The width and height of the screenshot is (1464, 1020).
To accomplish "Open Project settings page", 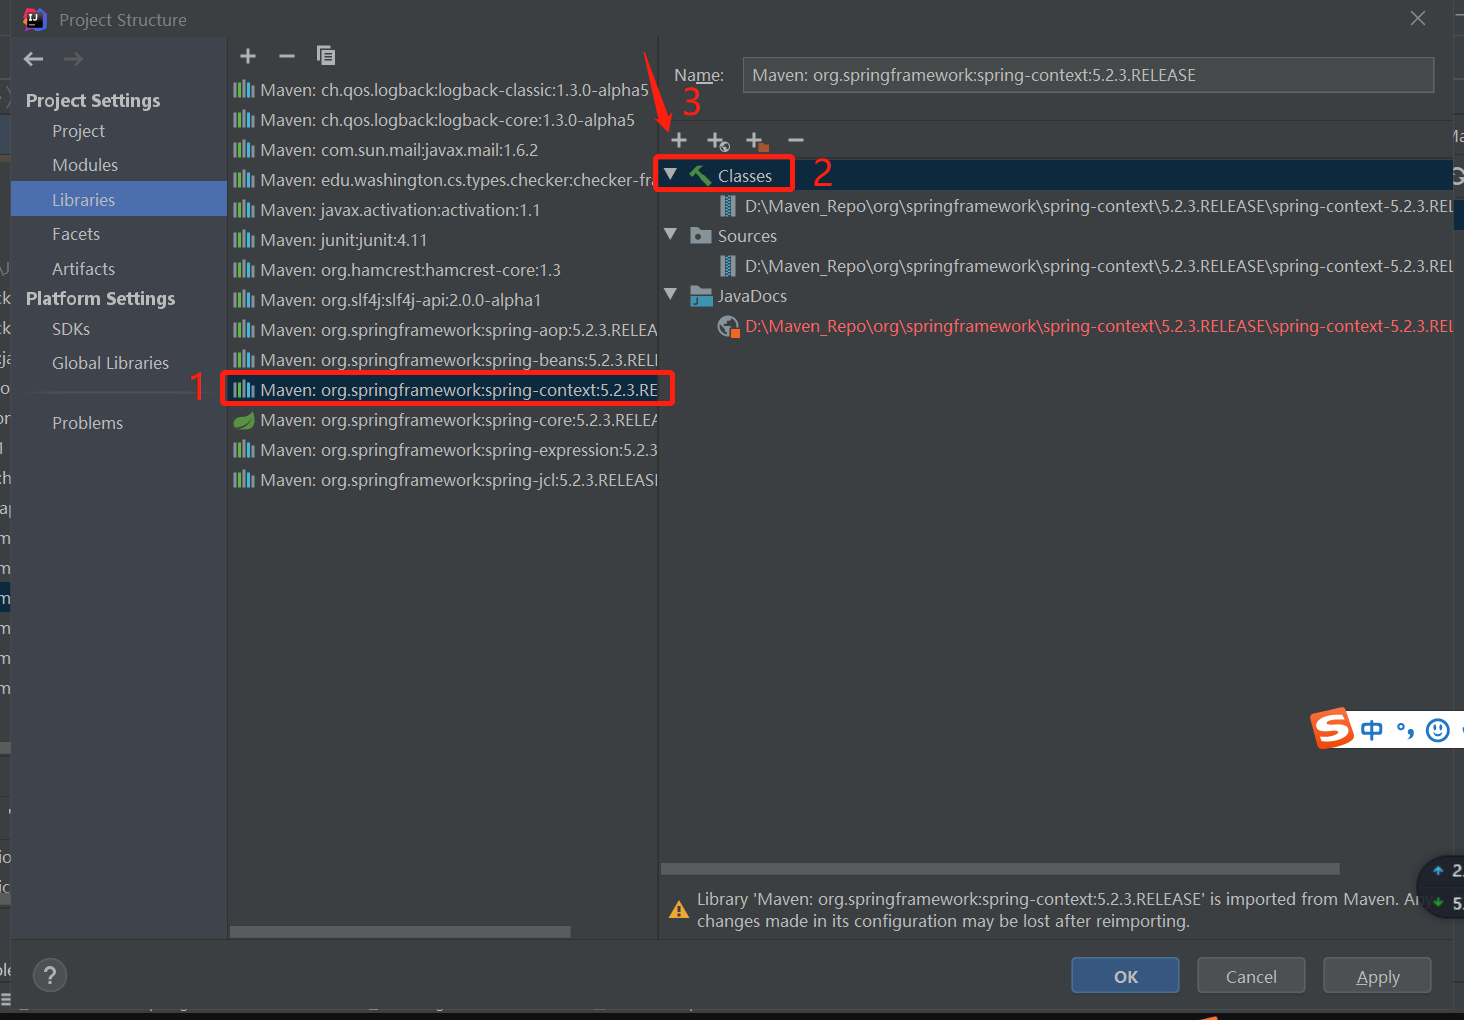I will click(79, 131).
